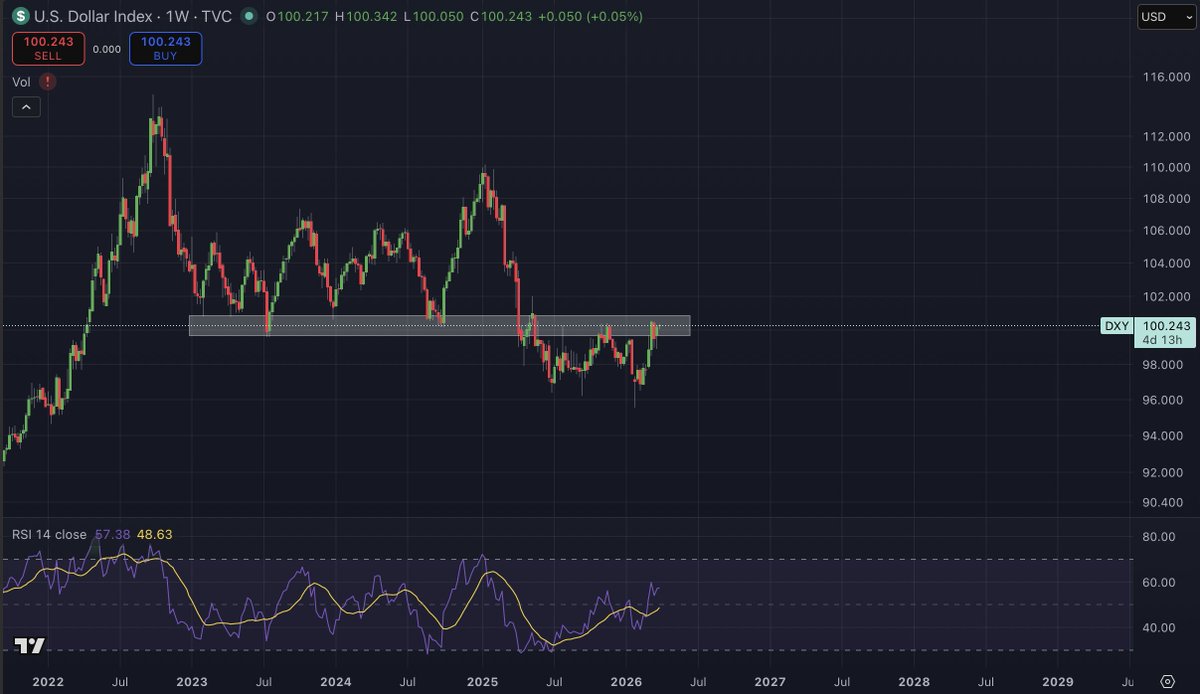
Task: Click the blue BUY 100.243 button
Action: coord(165,48)
